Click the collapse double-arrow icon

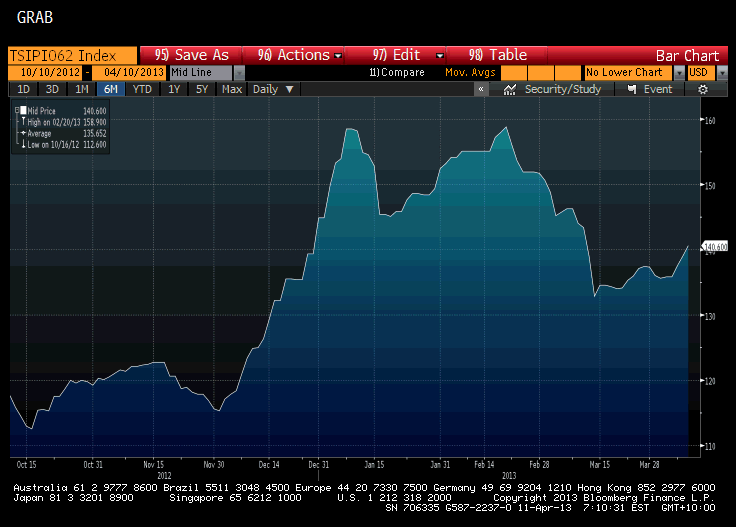[481, 89]
